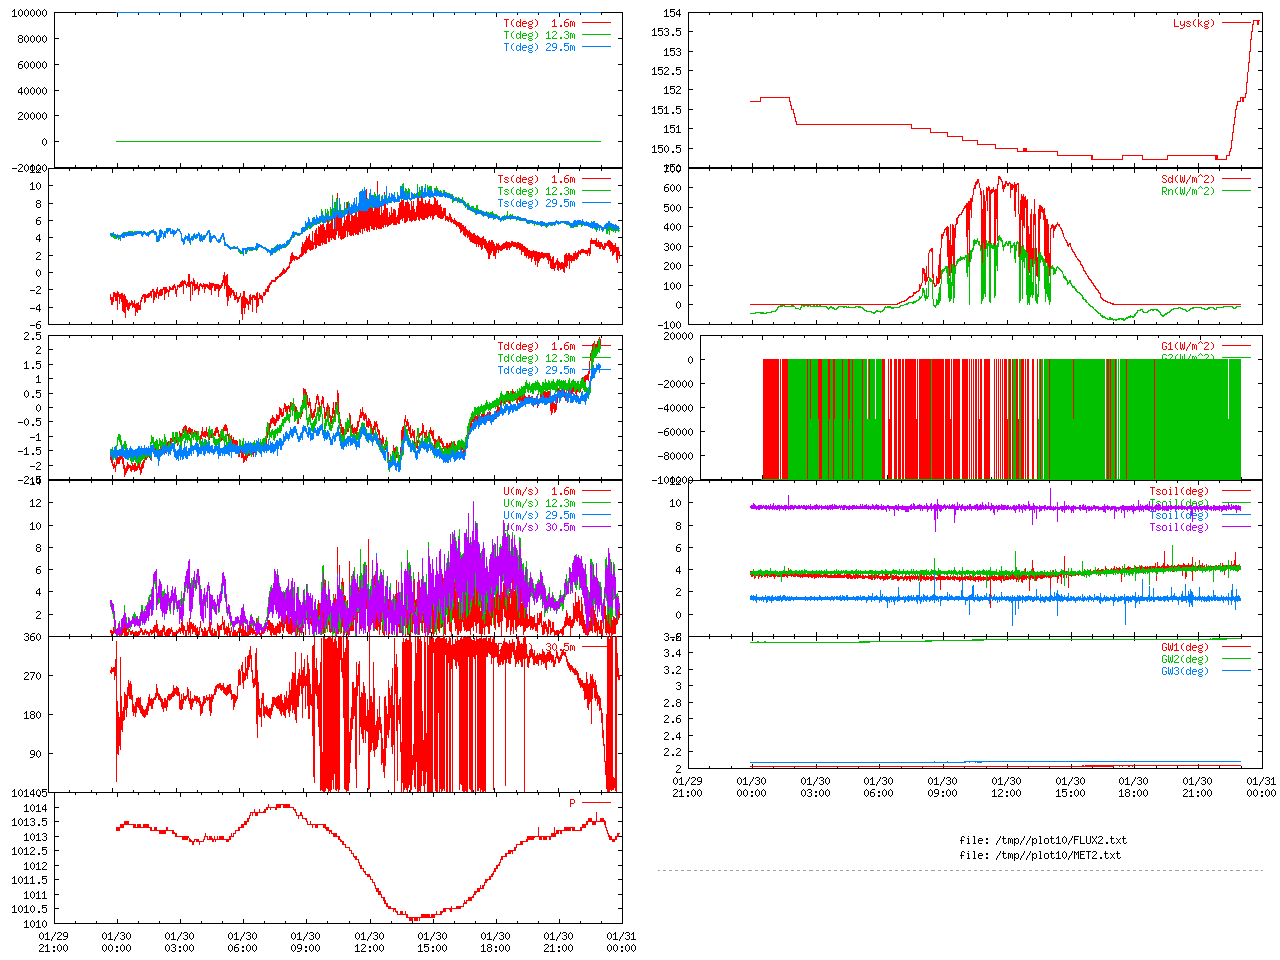The width and height of the screenshot is (1280, 960).
Task: Click the blue line sample beside 'GW3(deg)'
Action: pyautogui.click(x=1236, y=671)
